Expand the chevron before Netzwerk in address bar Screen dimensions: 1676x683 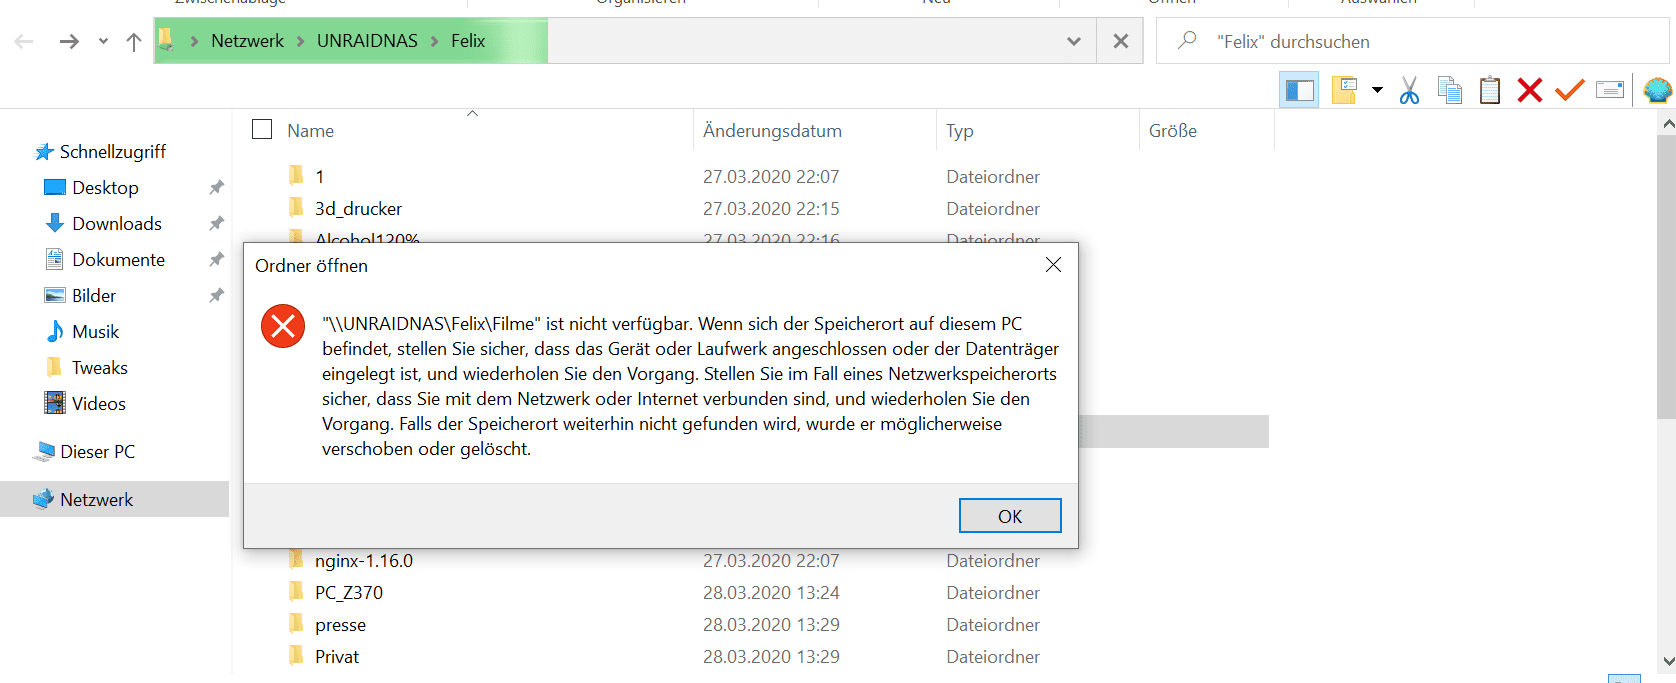[x=194, y=41]
